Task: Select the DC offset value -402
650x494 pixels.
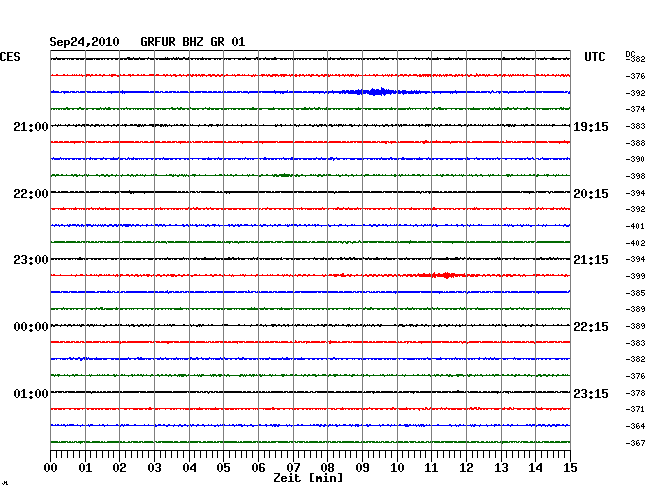Action: click(635, 243)
